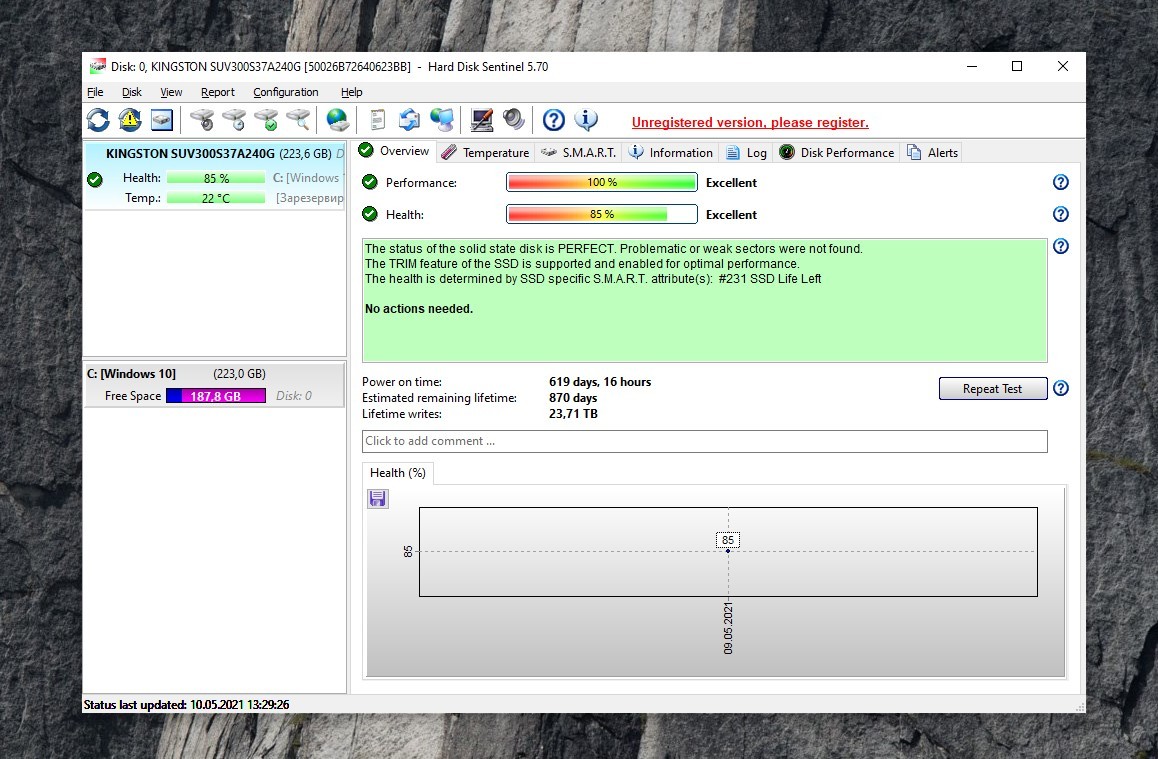Click the information speech bubble toolbar icon
This screenshot has height=759, width=1158.
[586, 120]
